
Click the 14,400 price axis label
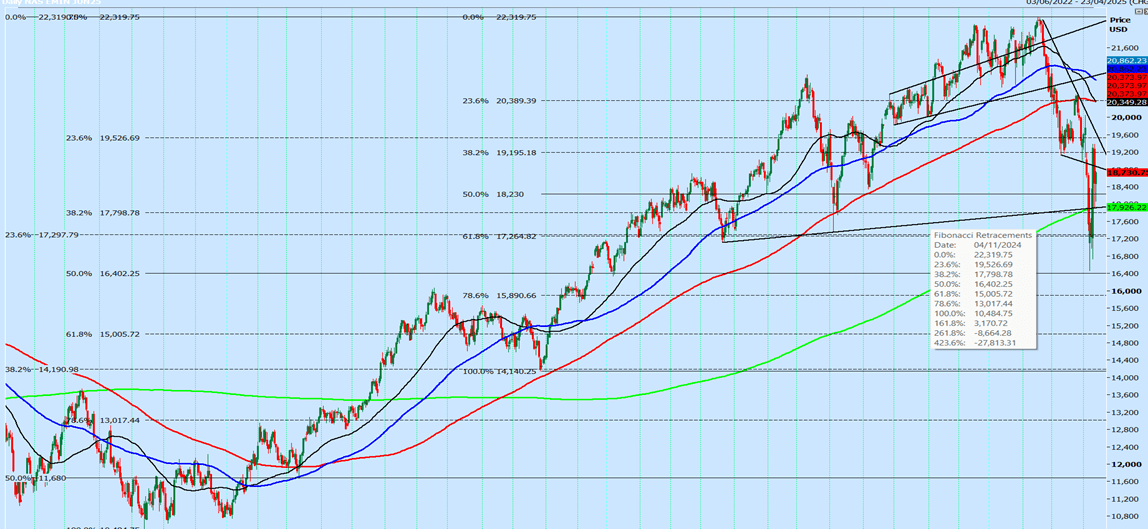coord(1124,360)
